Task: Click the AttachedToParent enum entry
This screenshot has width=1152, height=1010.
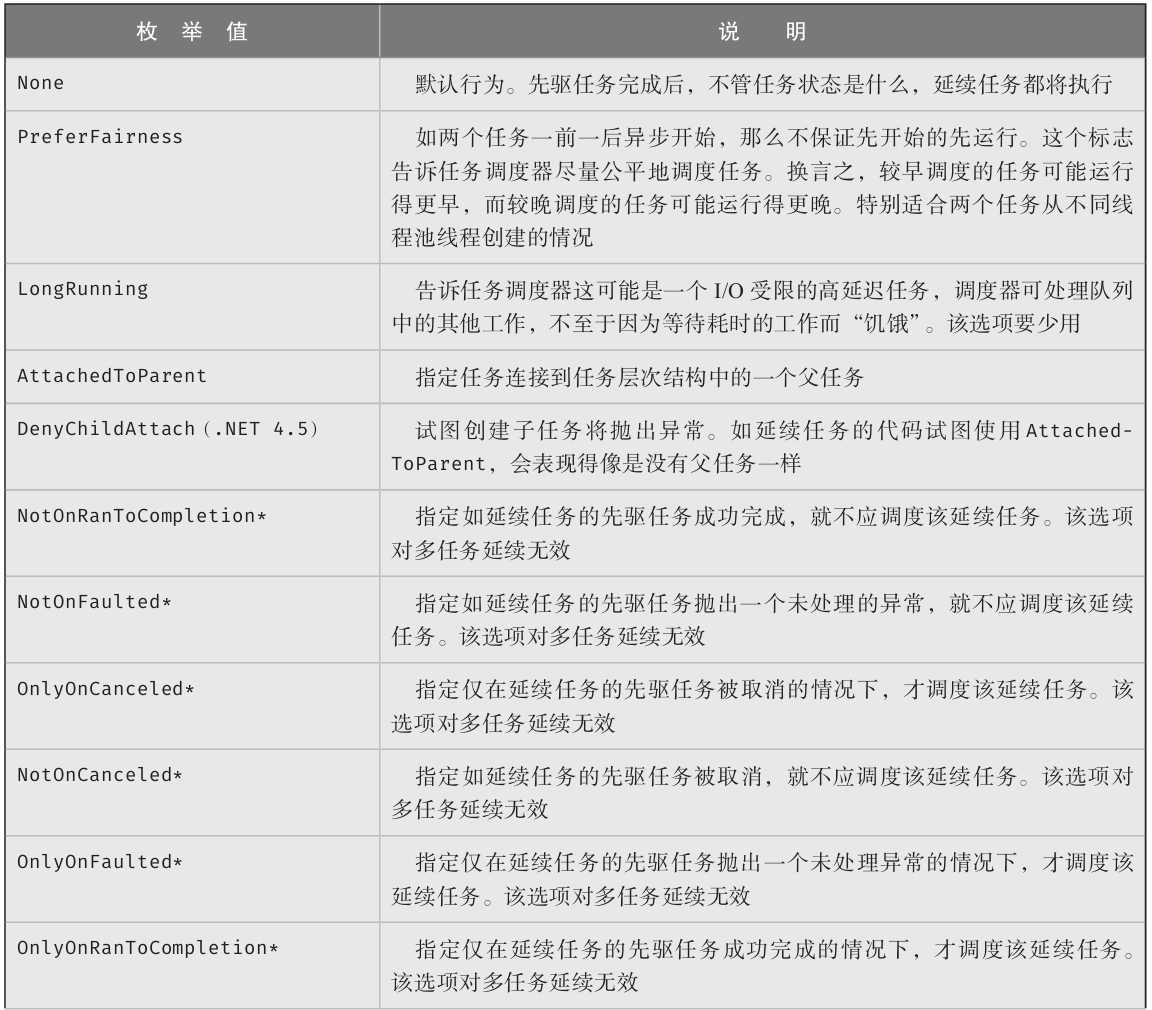Action: (x=112, y=376)
